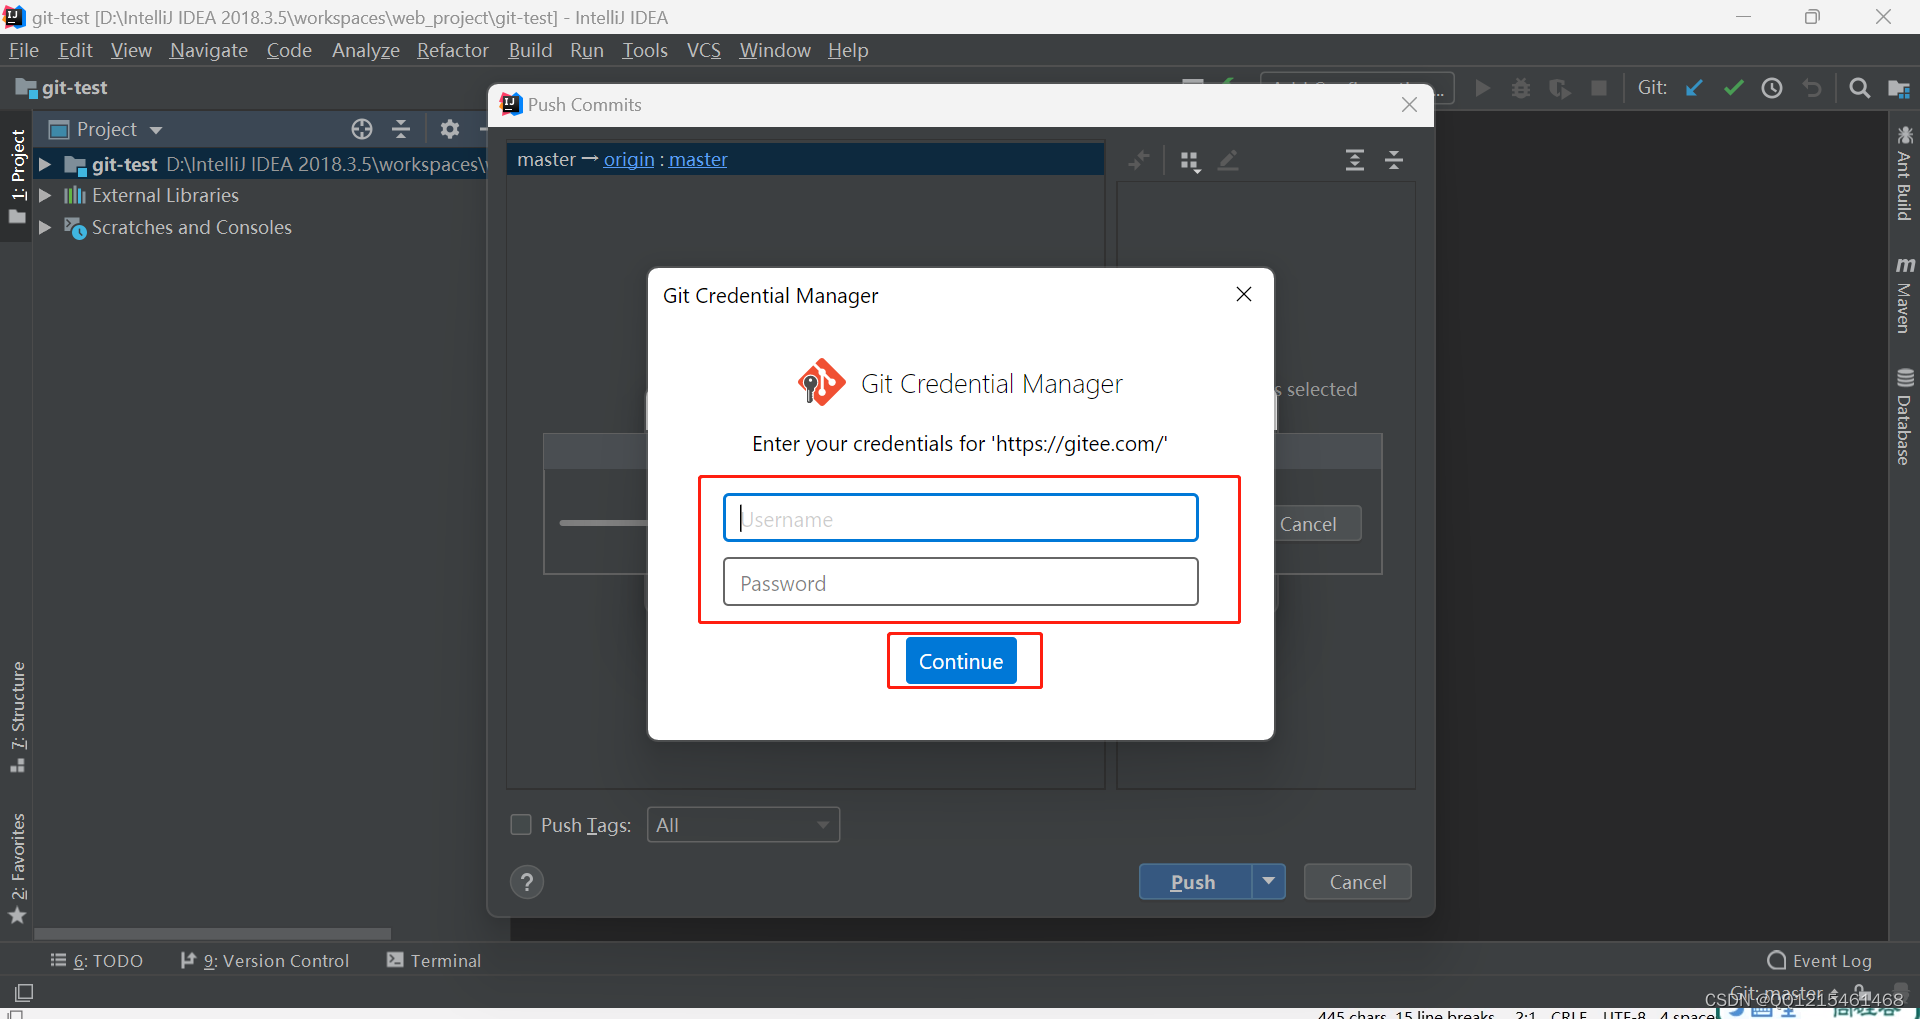Click the Project panel horizontal scrollbar
1920x1019 pixels.
click(212, 934)
